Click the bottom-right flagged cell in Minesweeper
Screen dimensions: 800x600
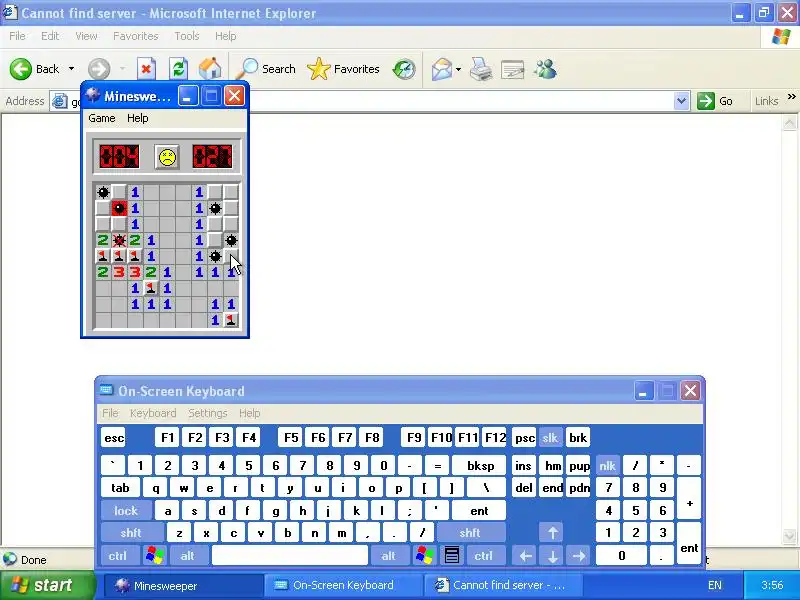tap(231, 320)
